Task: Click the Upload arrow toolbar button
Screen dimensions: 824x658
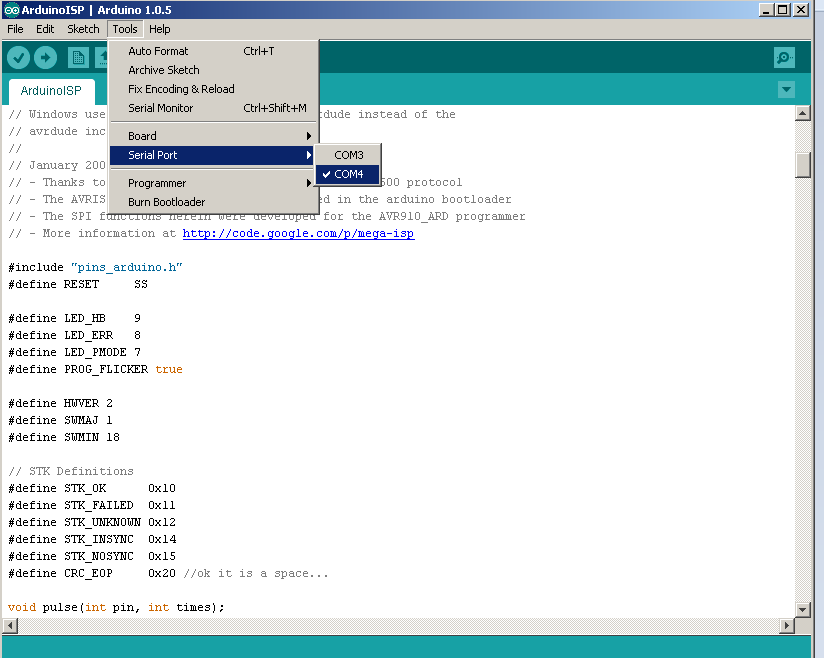Action: click(46, 57)
